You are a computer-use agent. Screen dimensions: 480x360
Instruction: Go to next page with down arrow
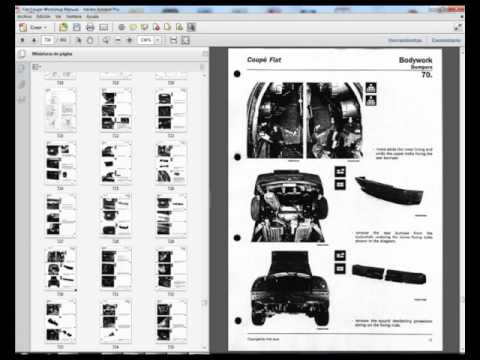34,40
